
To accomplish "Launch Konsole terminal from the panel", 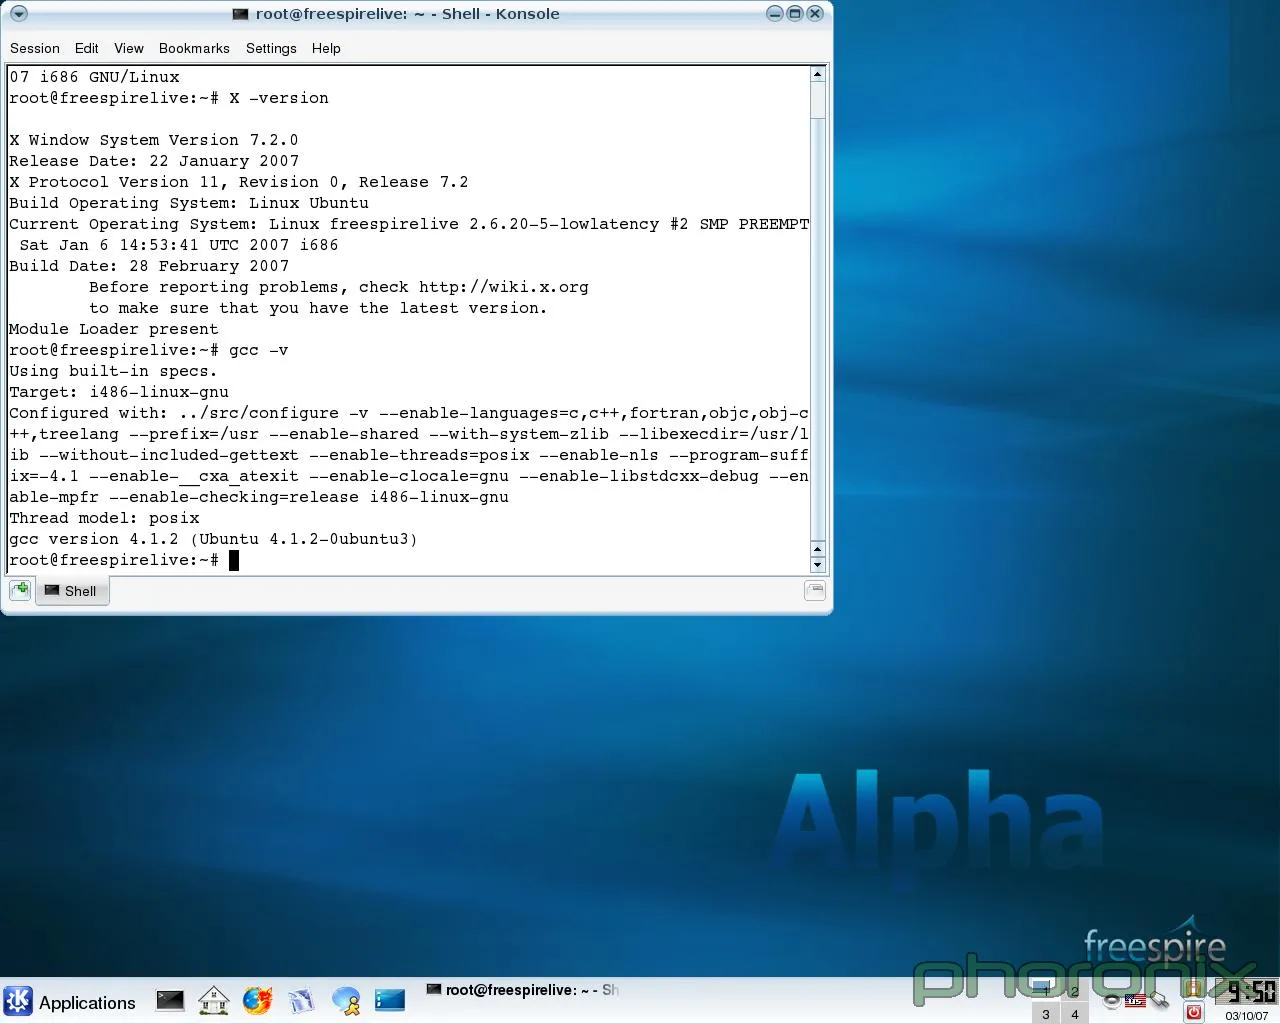I will point(170,1000).
